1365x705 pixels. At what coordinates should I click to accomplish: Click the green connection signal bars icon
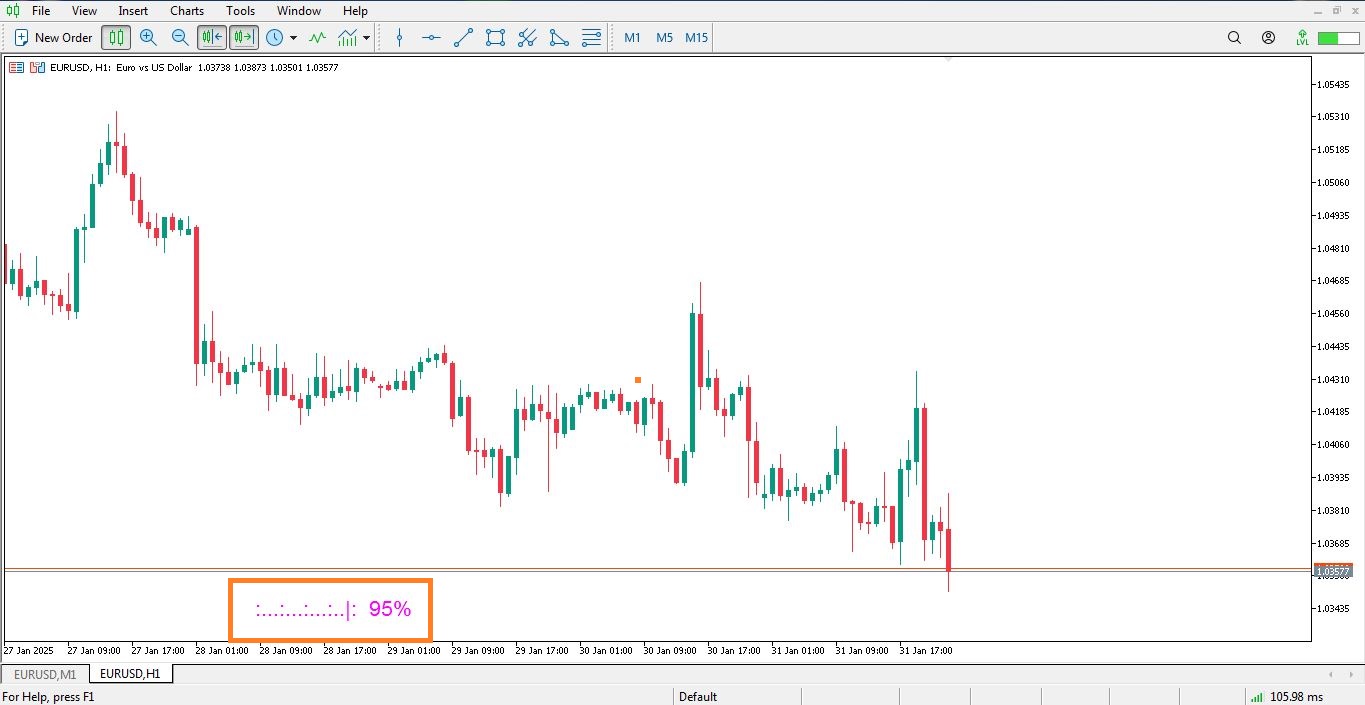[1256, 697]
